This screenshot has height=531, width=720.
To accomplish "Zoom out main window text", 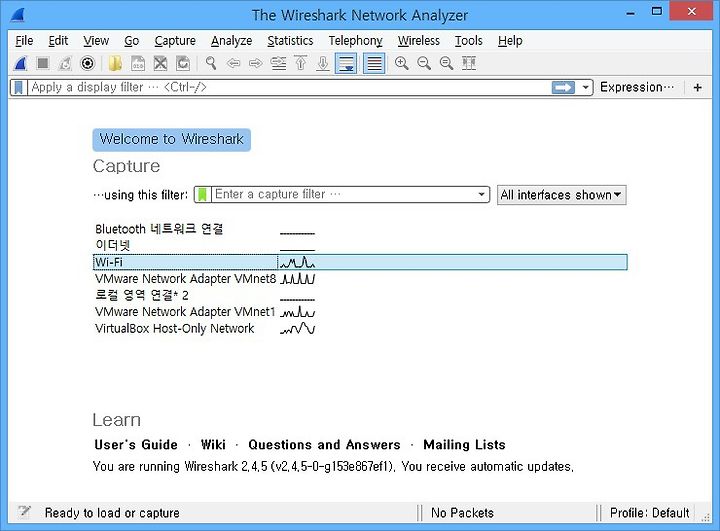I will 424,63.
